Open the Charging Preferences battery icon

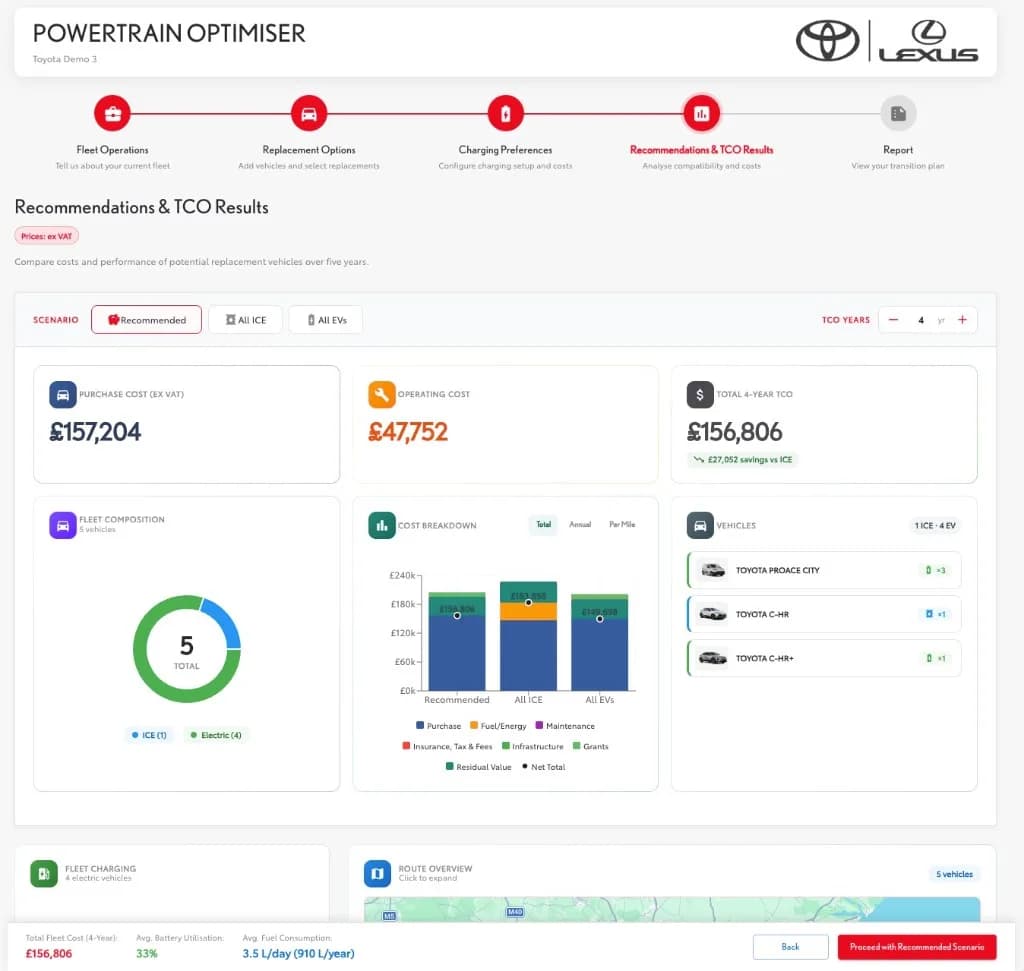point(505,114)
